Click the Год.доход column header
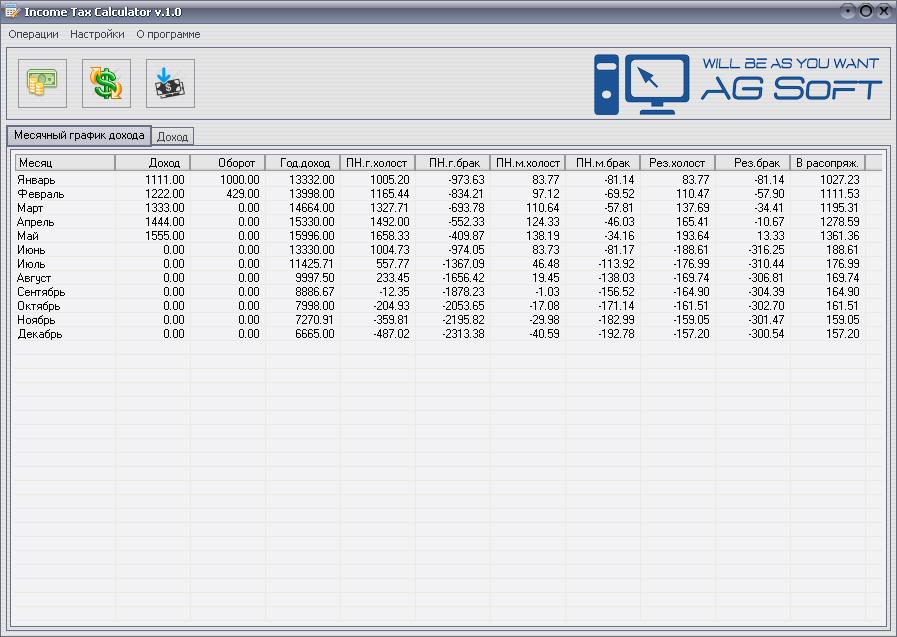 point(303,163)
